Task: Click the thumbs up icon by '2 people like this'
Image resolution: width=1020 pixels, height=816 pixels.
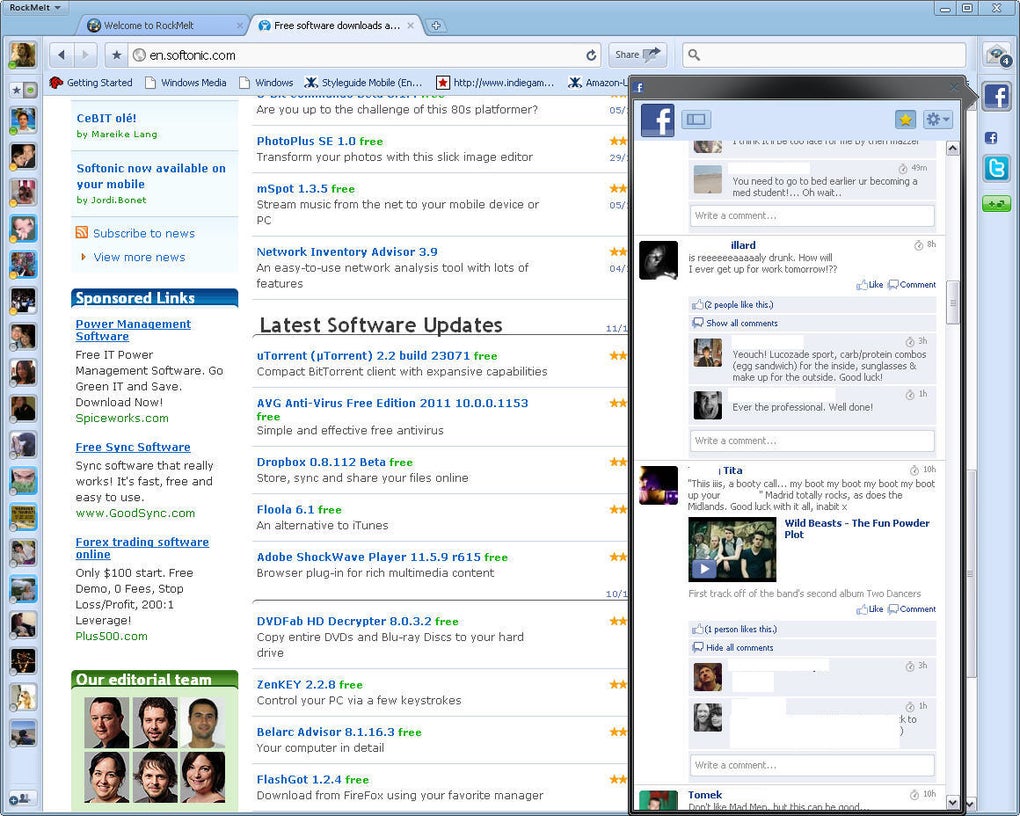Action: [697, 305]
